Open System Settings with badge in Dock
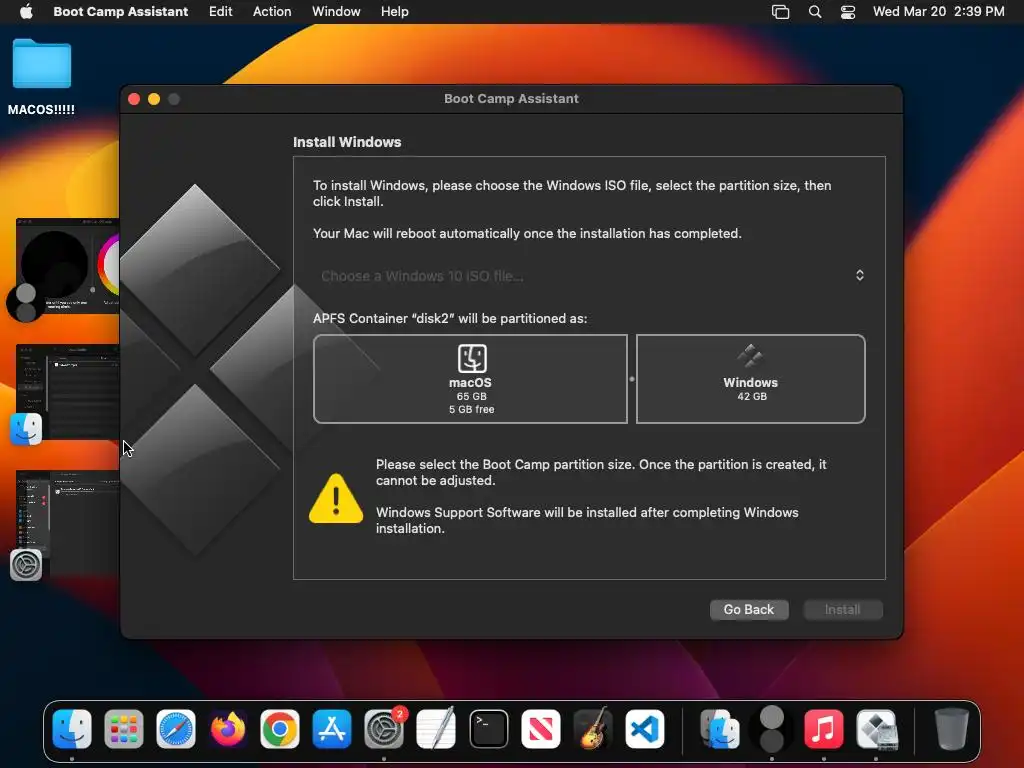1024x768 pixels. coord(384,728)
